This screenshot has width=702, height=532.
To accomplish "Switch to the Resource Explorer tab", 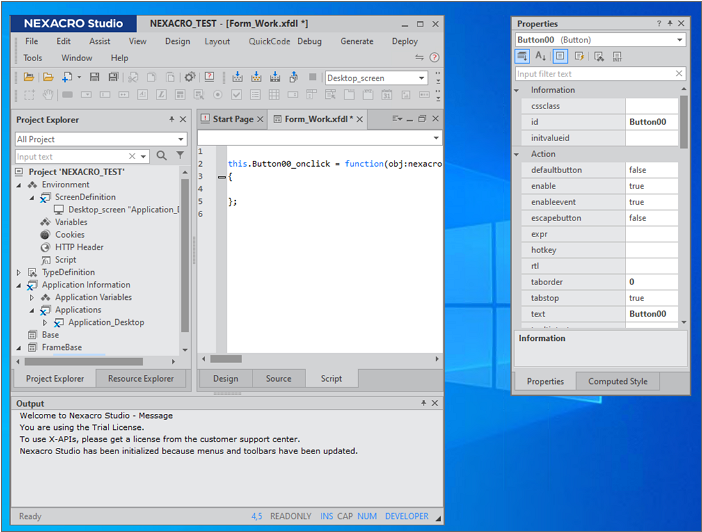I will pyautogui.click(x=141, y=379).
